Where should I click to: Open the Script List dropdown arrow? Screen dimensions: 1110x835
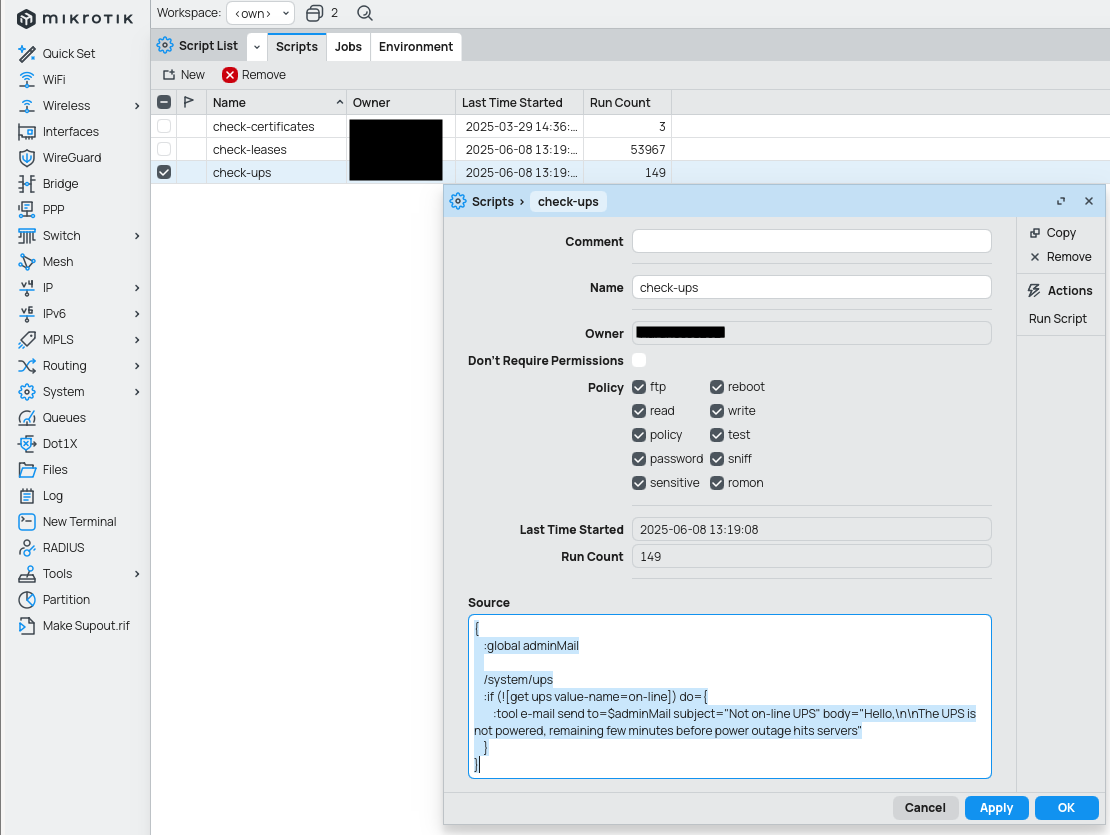coord(257,47)
